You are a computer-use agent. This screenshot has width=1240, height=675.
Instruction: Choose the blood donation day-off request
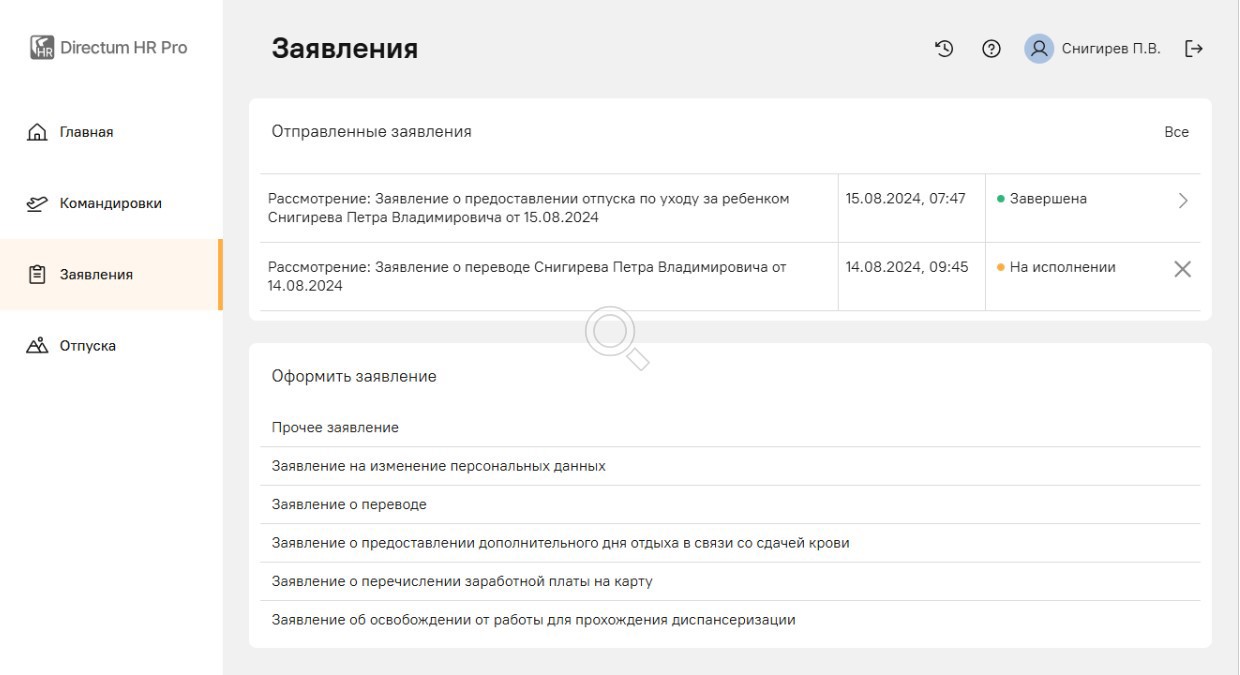560,543
